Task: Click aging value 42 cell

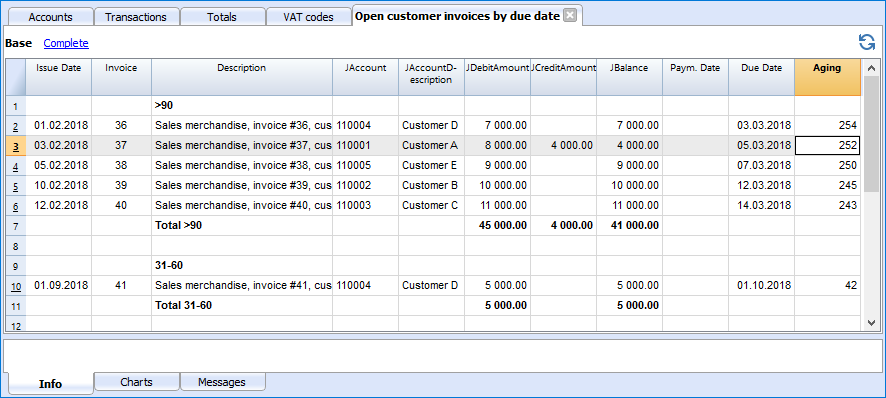Action: pos(827,286)
